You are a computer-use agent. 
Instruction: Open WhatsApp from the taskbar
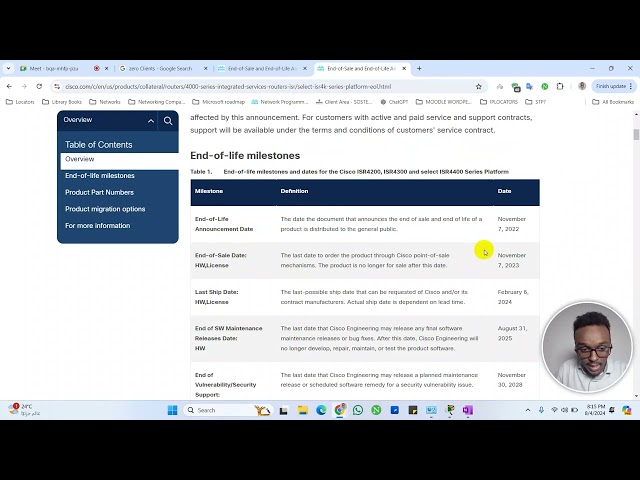pos(358,410)
